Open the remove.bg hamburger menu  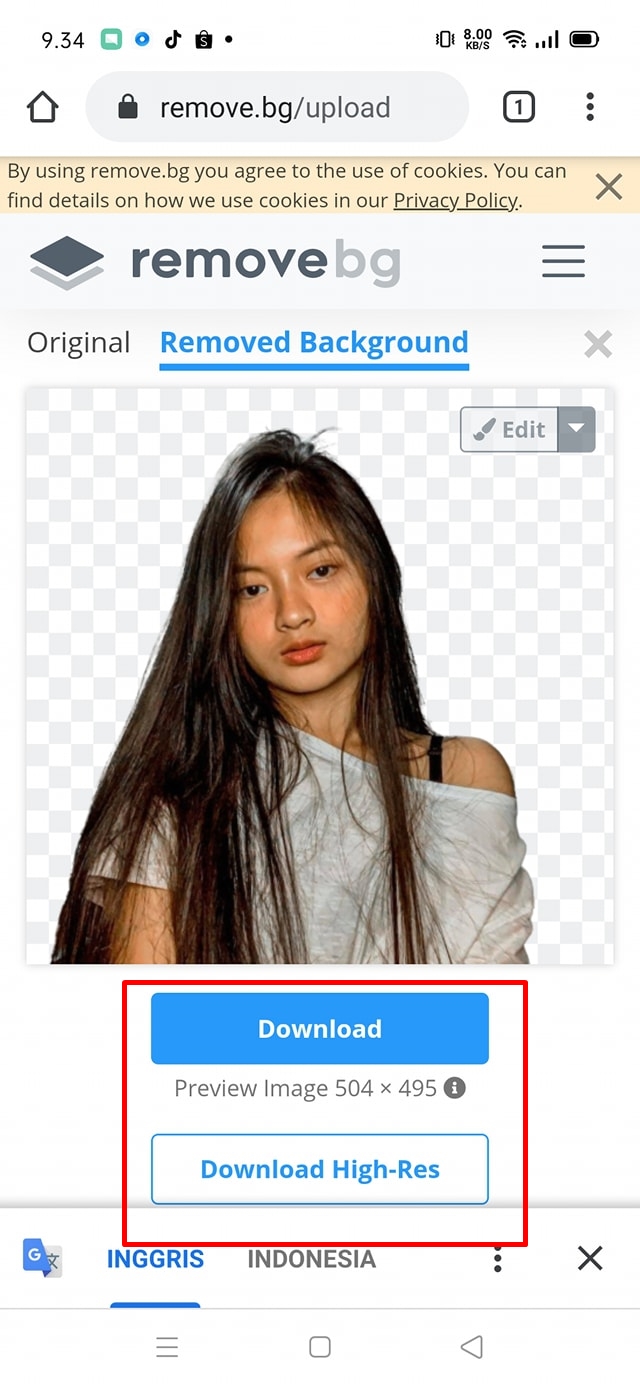coord(564,262)
